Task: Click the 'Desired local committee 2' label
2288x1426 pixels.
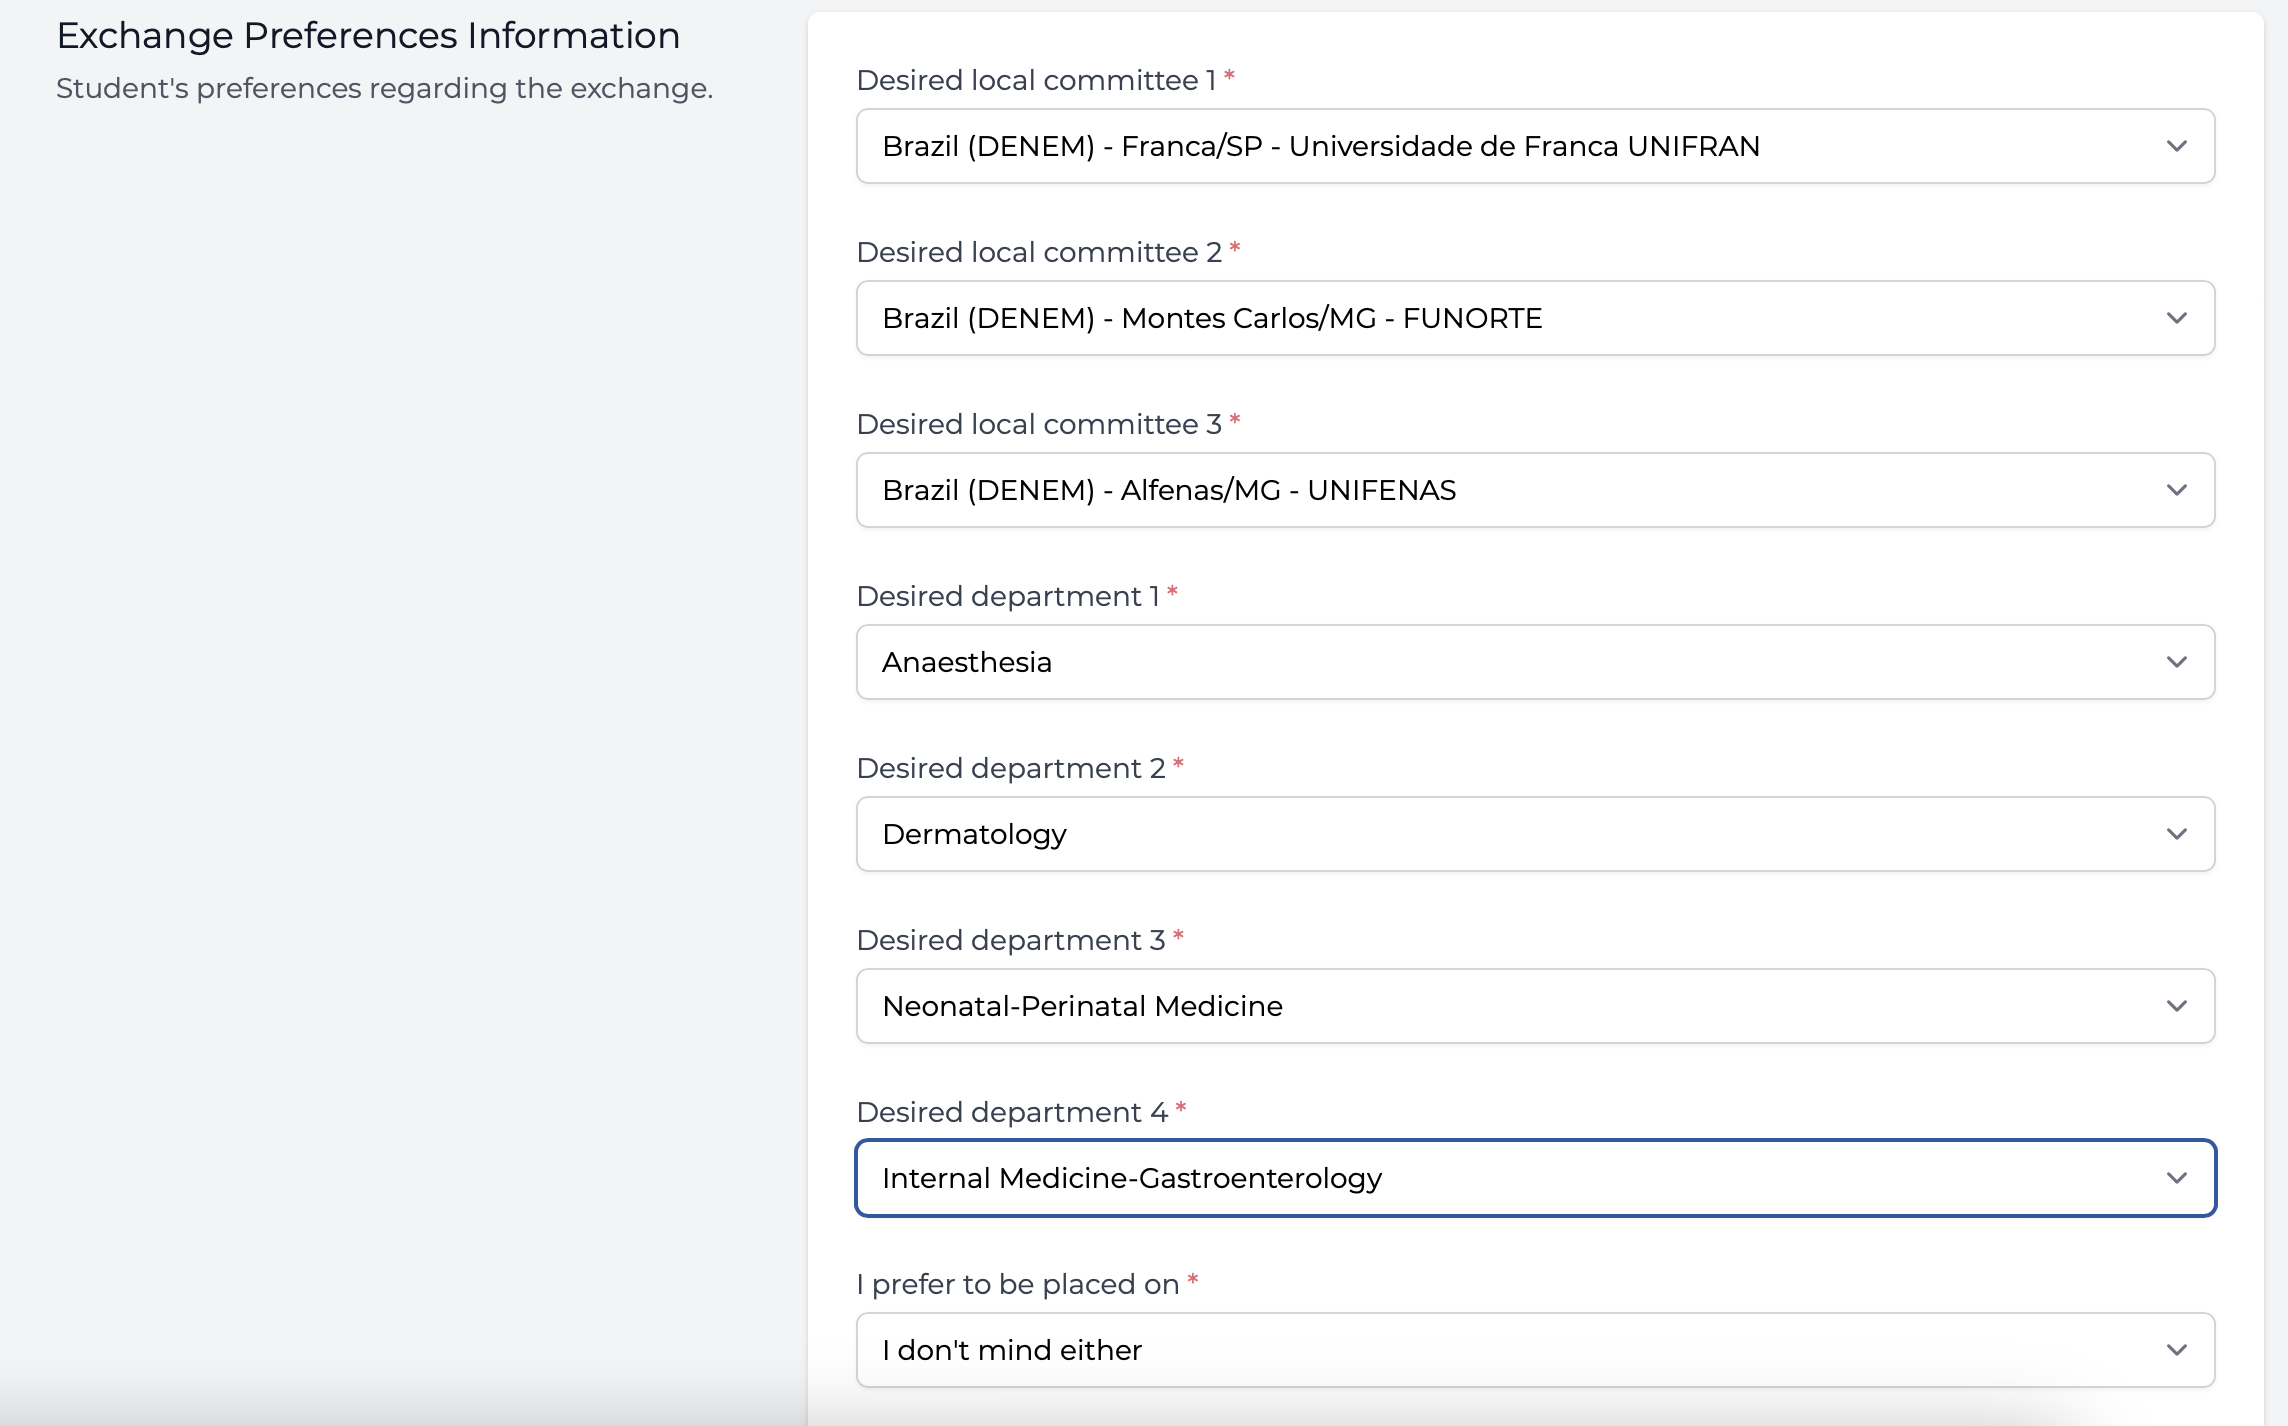Action: tap(1040, 252)
